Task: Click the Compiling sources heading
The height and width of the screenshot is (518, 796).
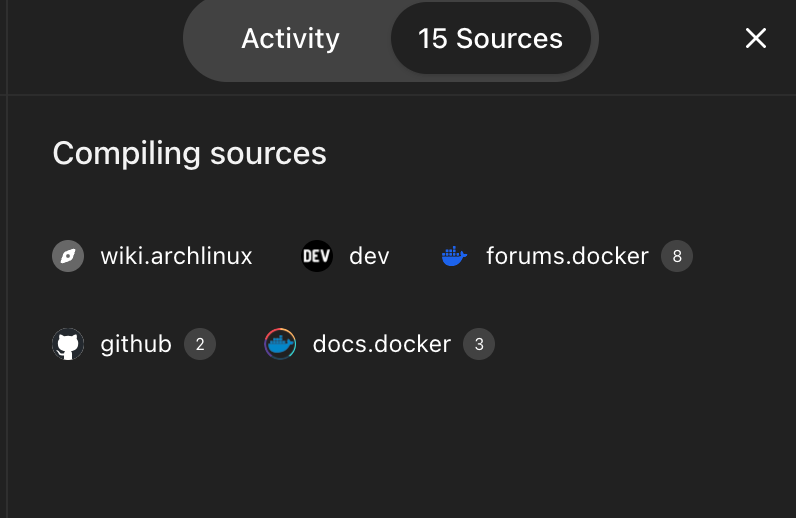Action: pyautogui.click(x=189, y=153)
